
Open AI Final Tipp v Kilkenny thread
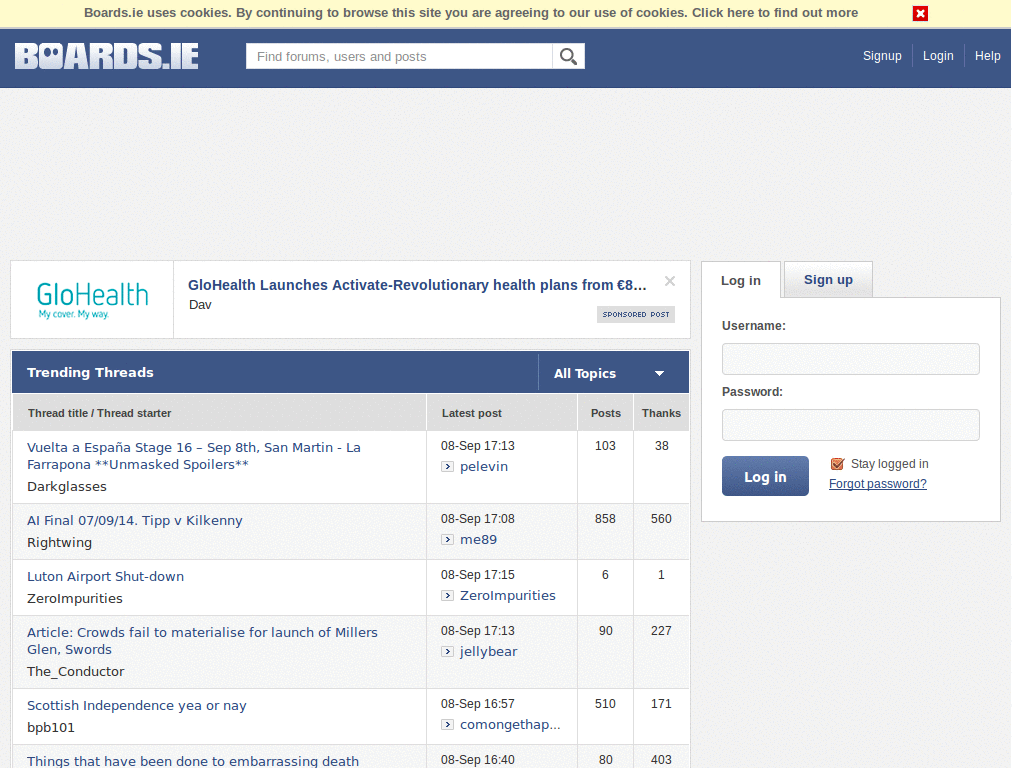pos(135,520)
